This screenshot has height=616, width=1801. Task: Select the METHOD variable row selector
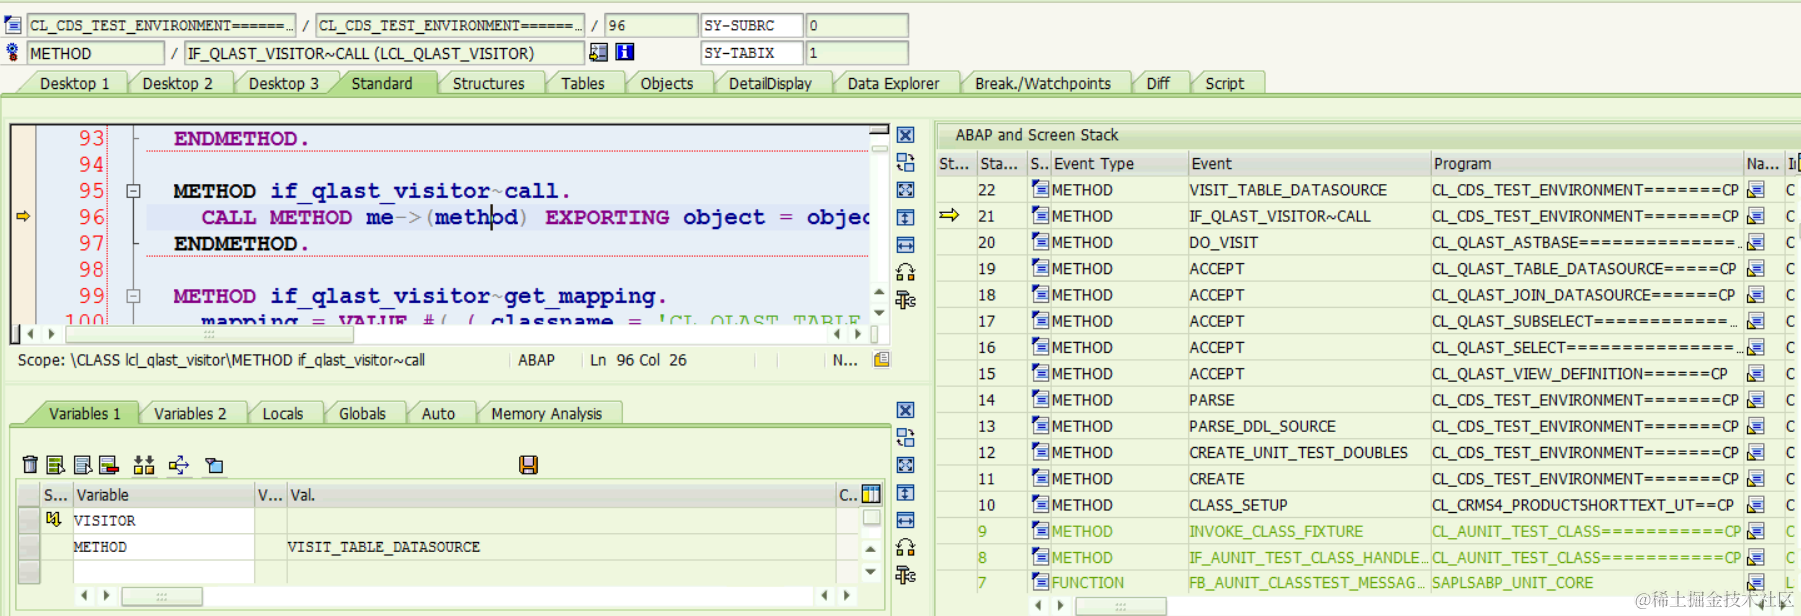[29, 546]
